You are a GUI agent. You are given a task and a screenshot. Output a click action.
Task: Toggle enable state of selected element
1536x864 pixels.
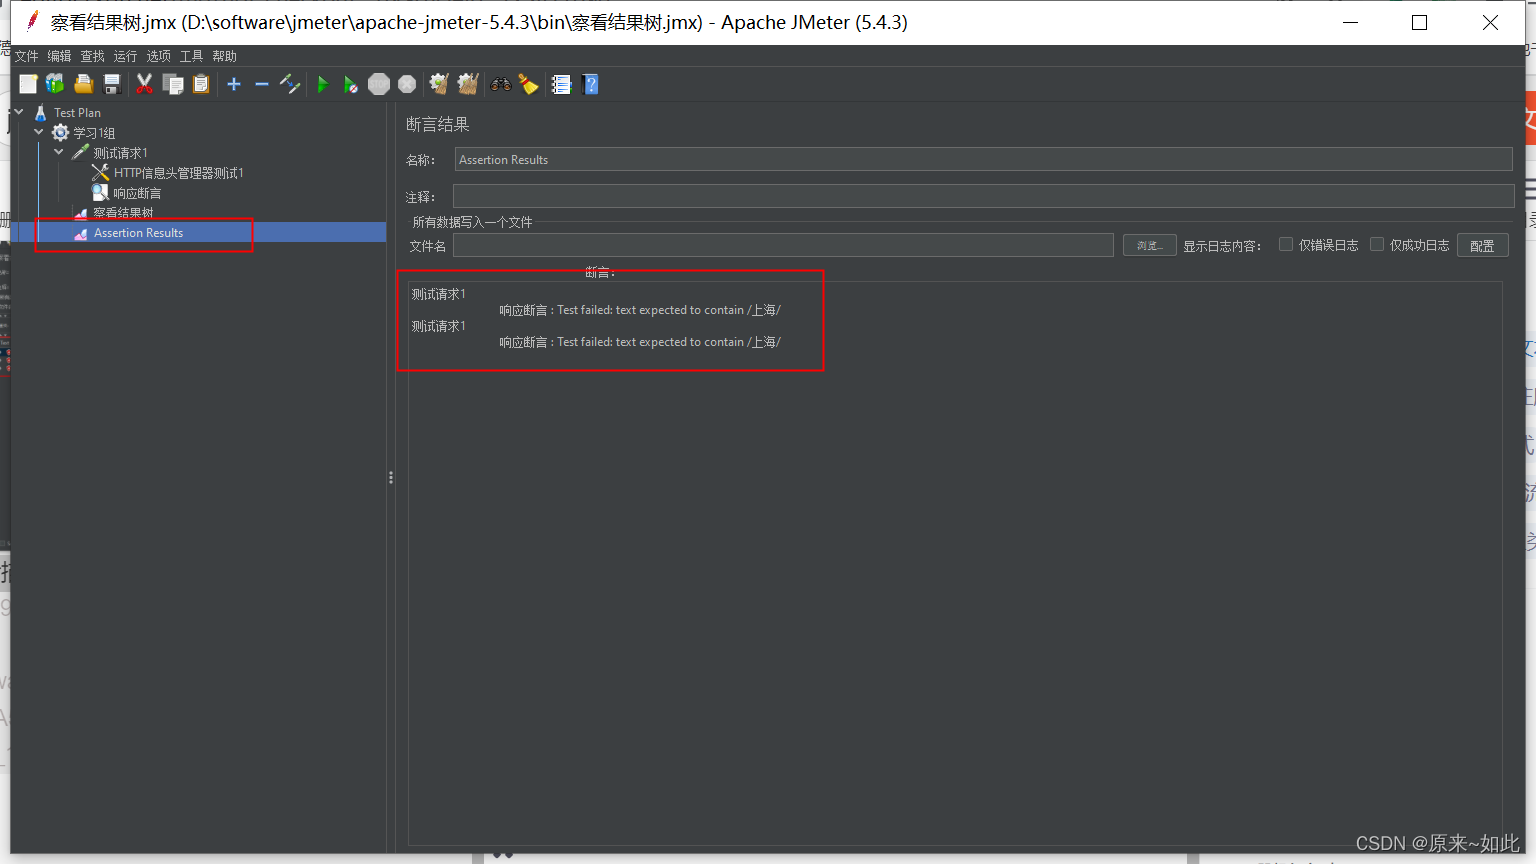point(290,84)
